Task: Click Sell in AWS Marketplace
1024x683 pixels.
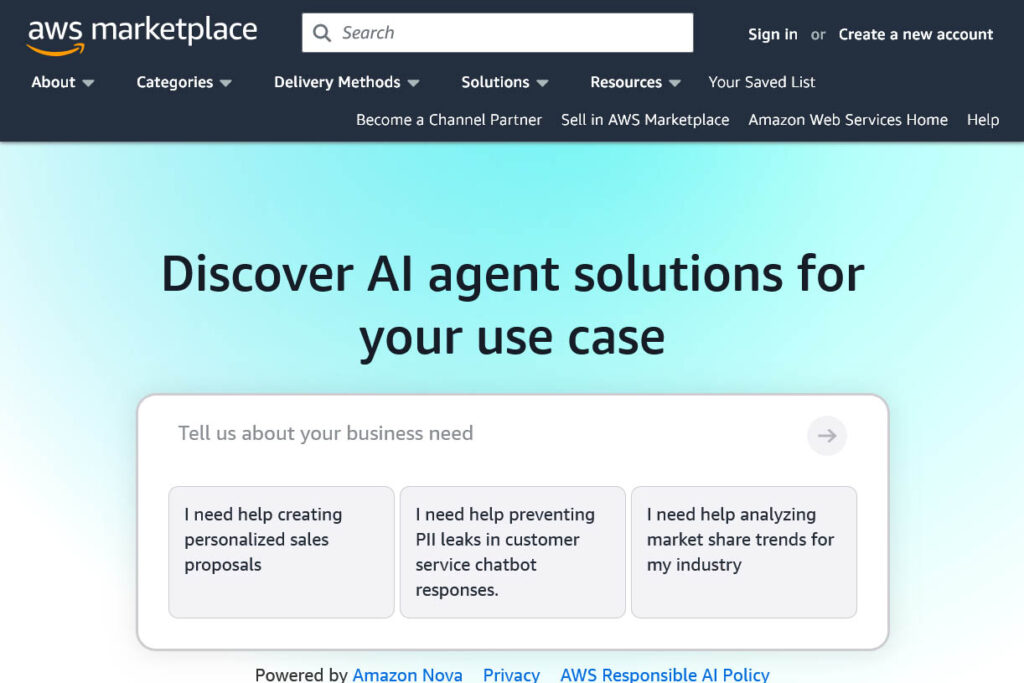Action: (x=645, y=119)
